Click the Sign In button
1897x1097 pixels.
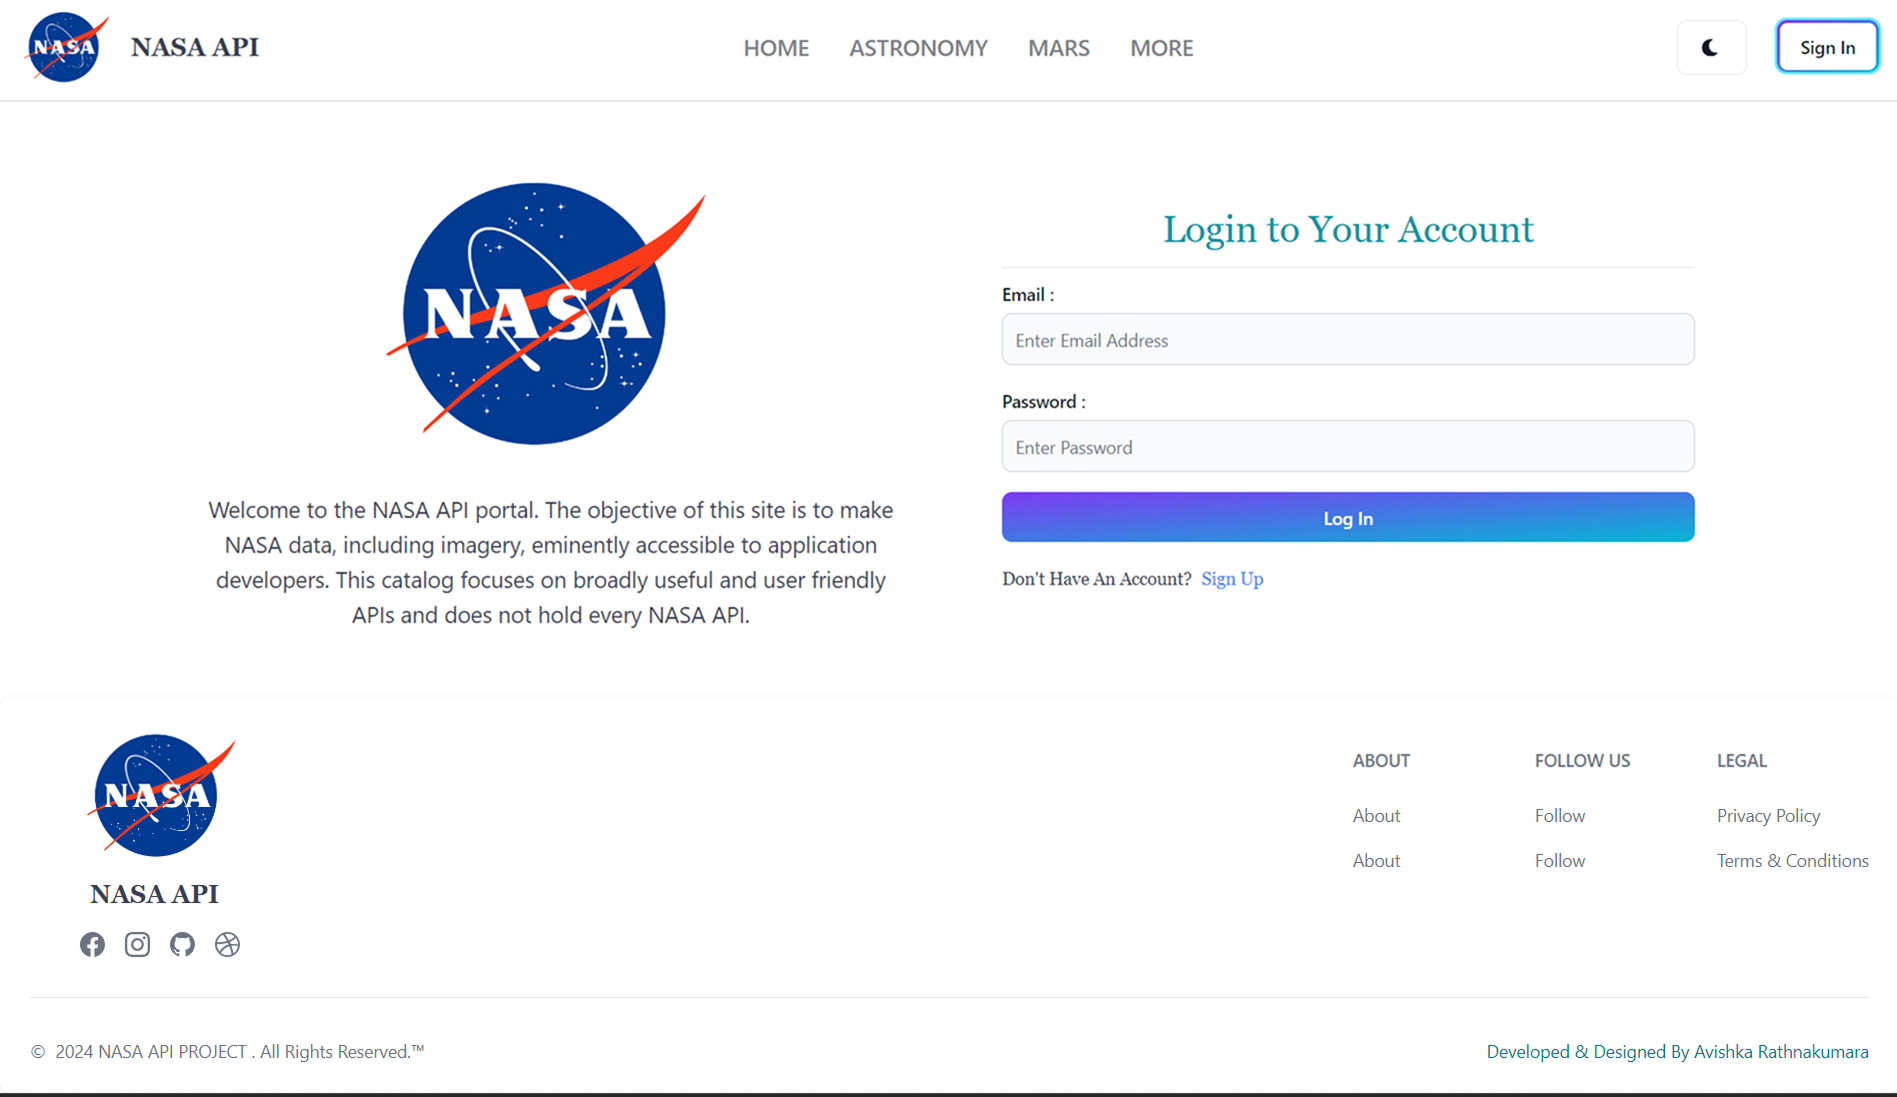tap(1826, 46)
